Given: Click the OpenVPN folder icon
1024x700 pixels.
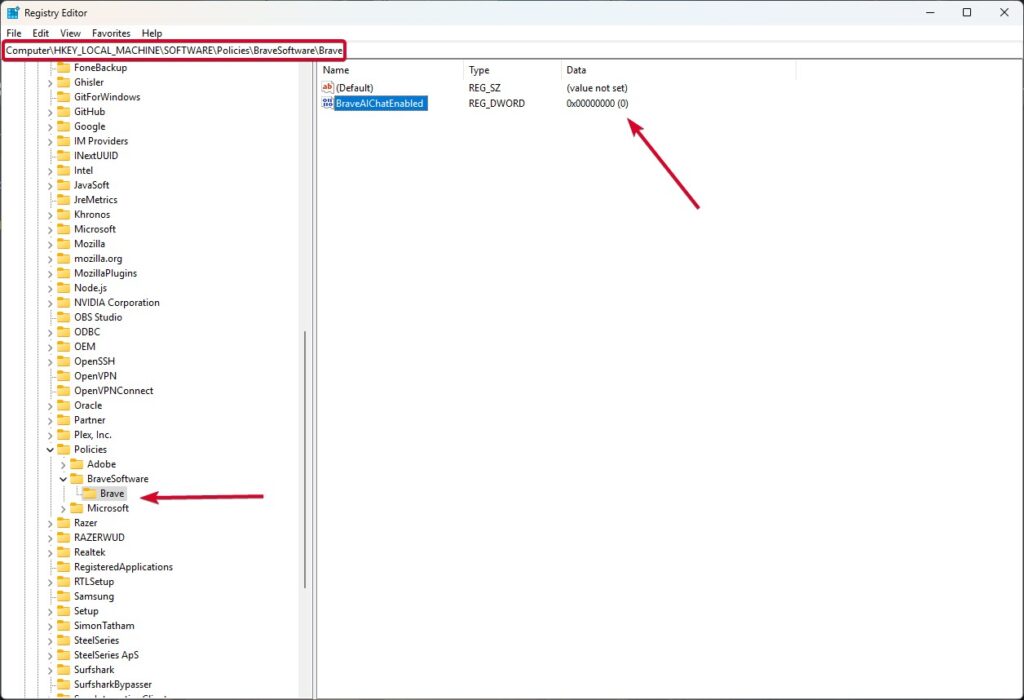Looking at the screenshot, I should click(x=63, y=375).
